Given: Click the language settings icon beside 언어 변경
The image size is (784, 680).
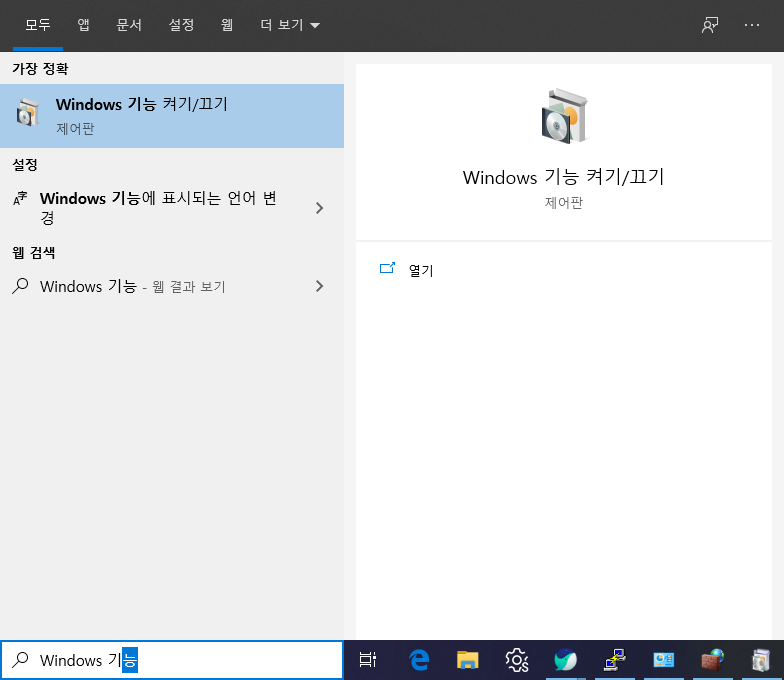Looking at the screenshot, I should click(x=20, y=198).
